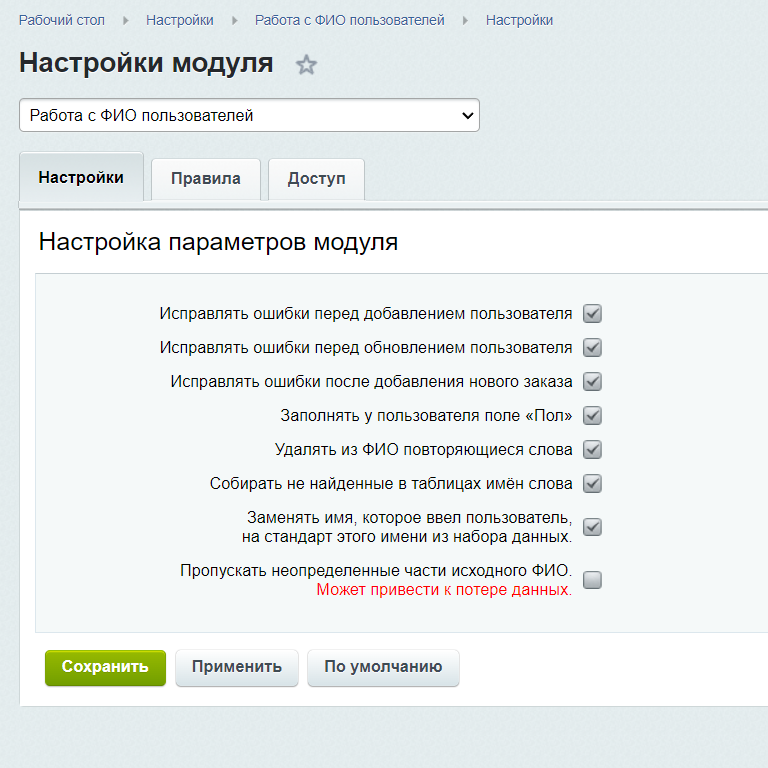Toggle collecting words not found in tables
The height and width of the screenshot is (768, 768).
(592, 484)
